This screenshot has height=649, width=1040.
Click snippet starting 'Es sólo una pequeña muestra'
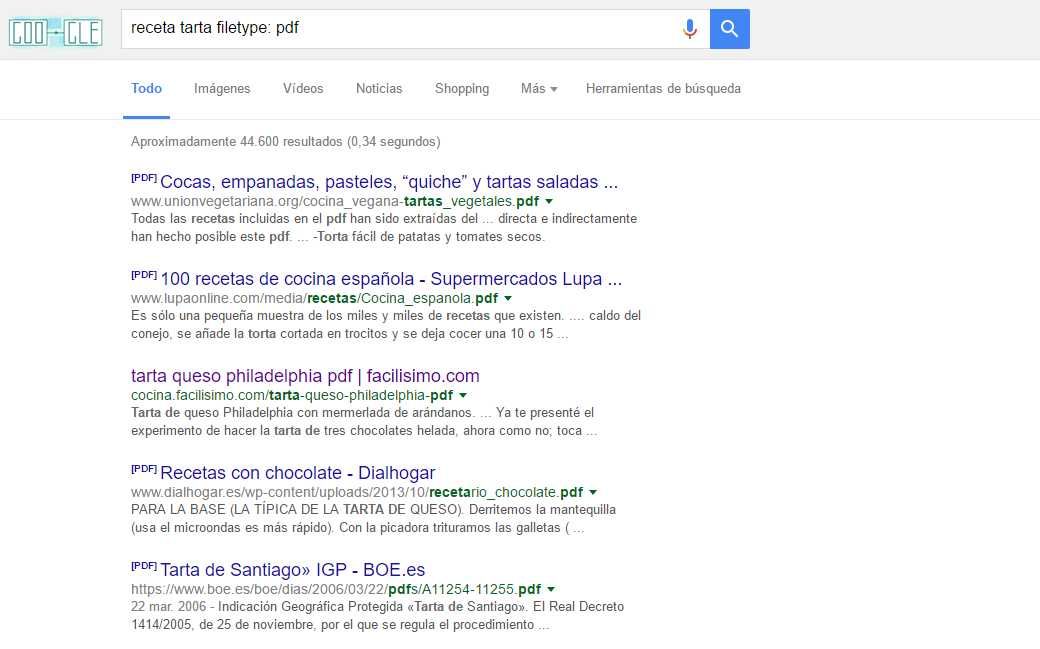point(386,324)
